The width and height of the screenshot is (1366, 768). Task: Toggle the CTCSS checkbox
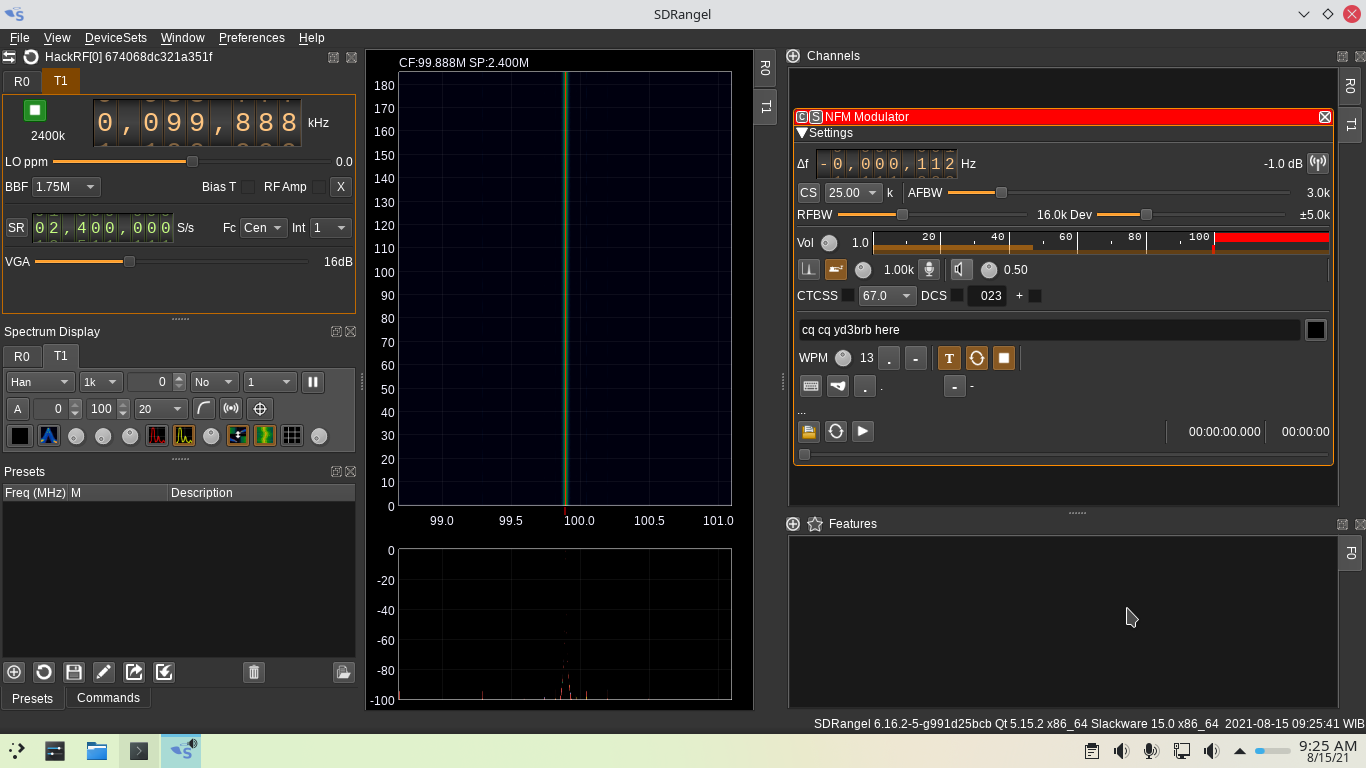(848, 296)
